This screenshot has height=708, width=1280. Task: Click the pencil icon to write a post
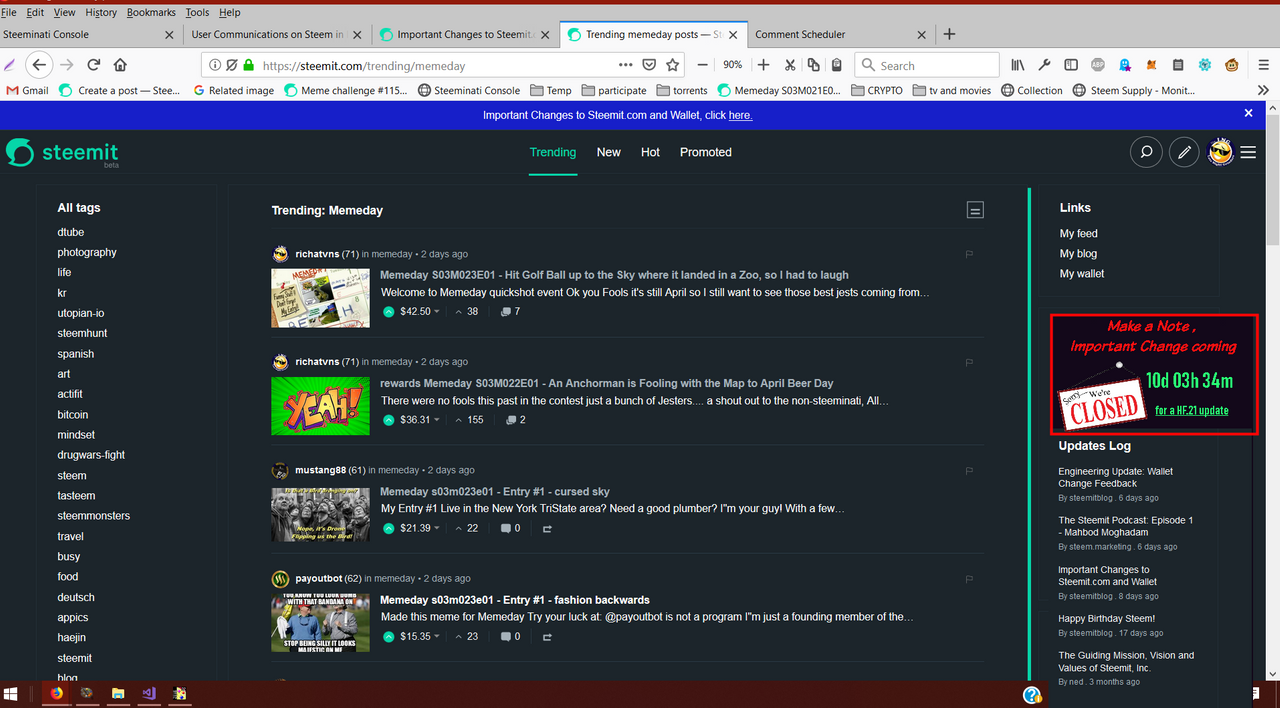coord(1184,153)
